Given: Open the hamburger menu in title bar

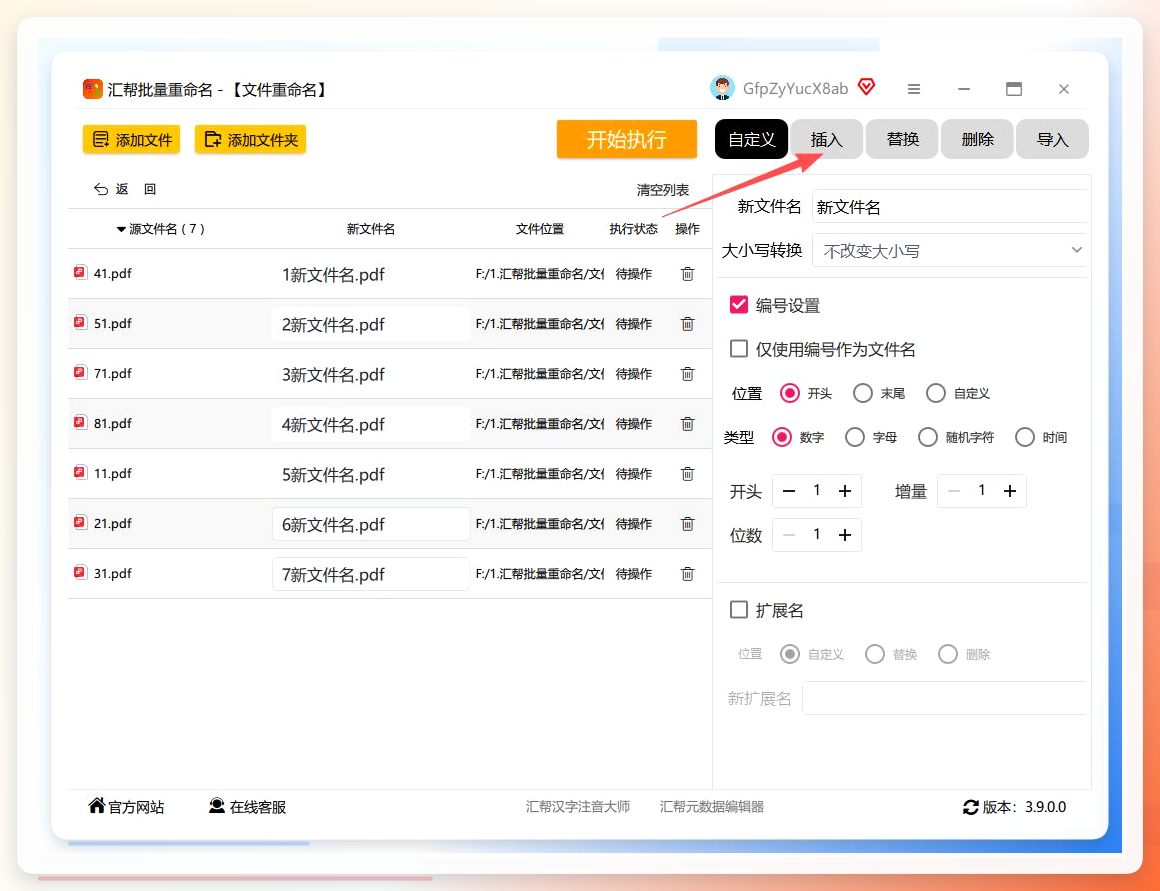Looking at the screenshot, I should tap(914, 89).
